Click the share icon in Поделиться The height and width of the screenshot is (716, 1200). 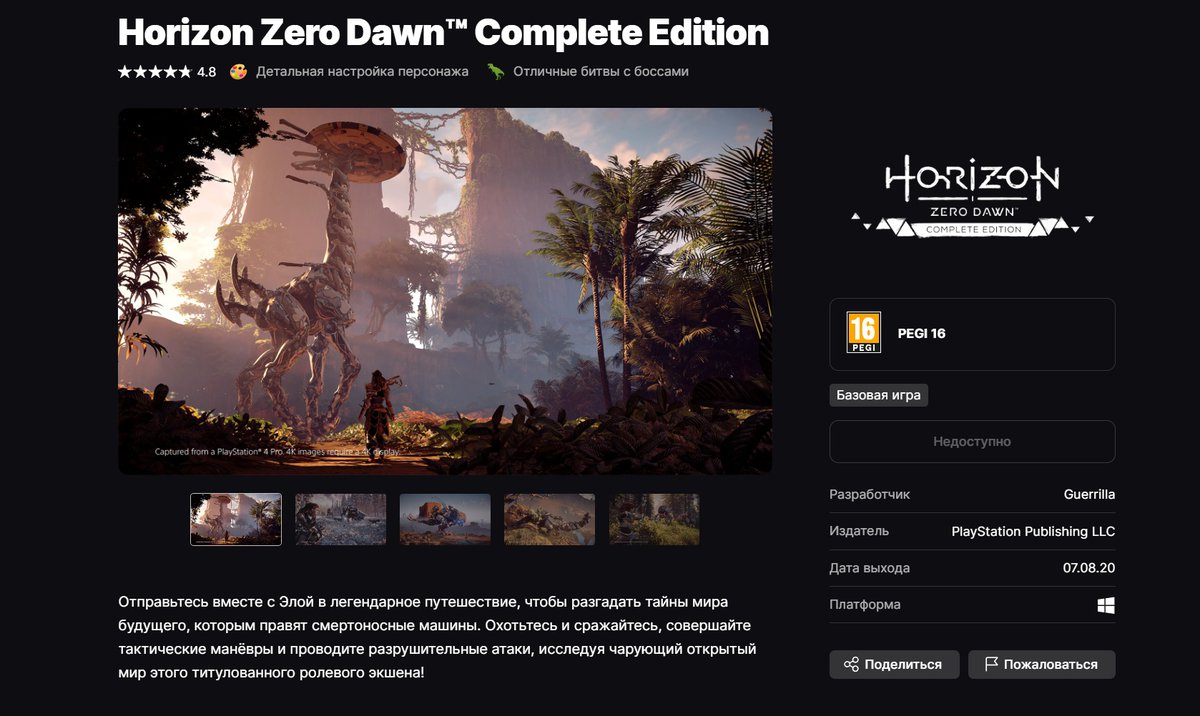coord(851,664)
